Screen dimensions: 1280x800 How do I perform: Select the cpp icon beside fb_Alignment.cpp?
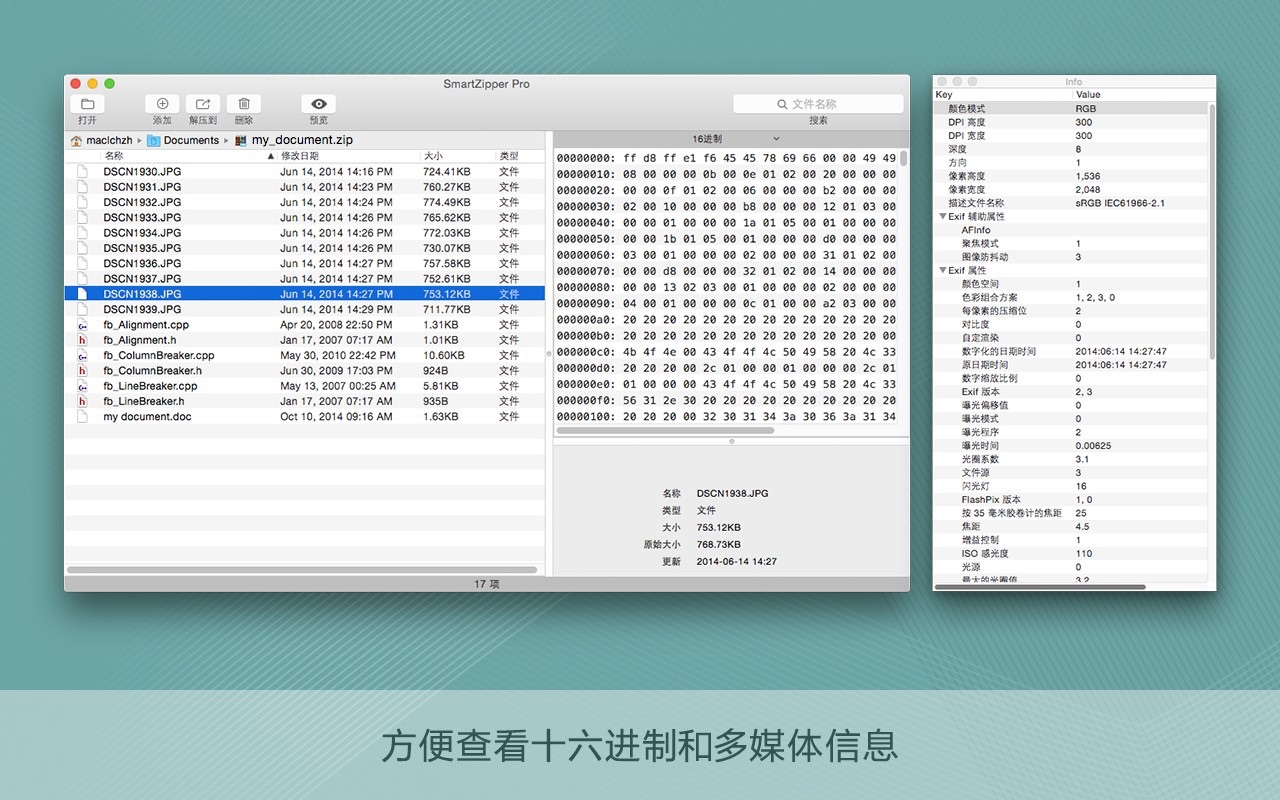pyautogui.click(x=84, y=324)
